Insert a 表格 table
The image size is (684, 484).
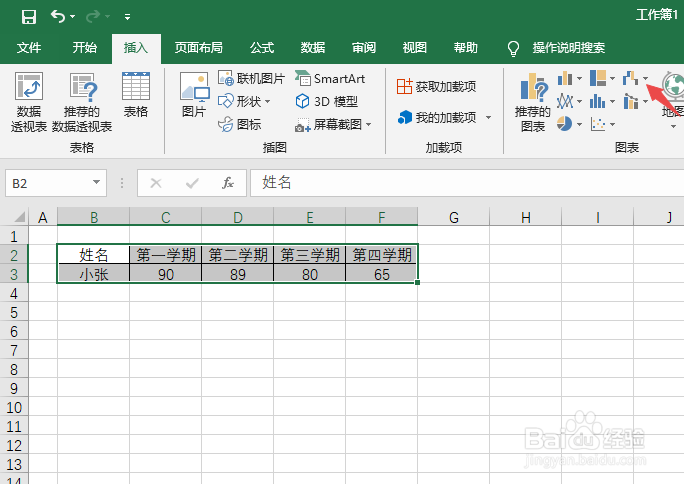[x=136, y=95]
